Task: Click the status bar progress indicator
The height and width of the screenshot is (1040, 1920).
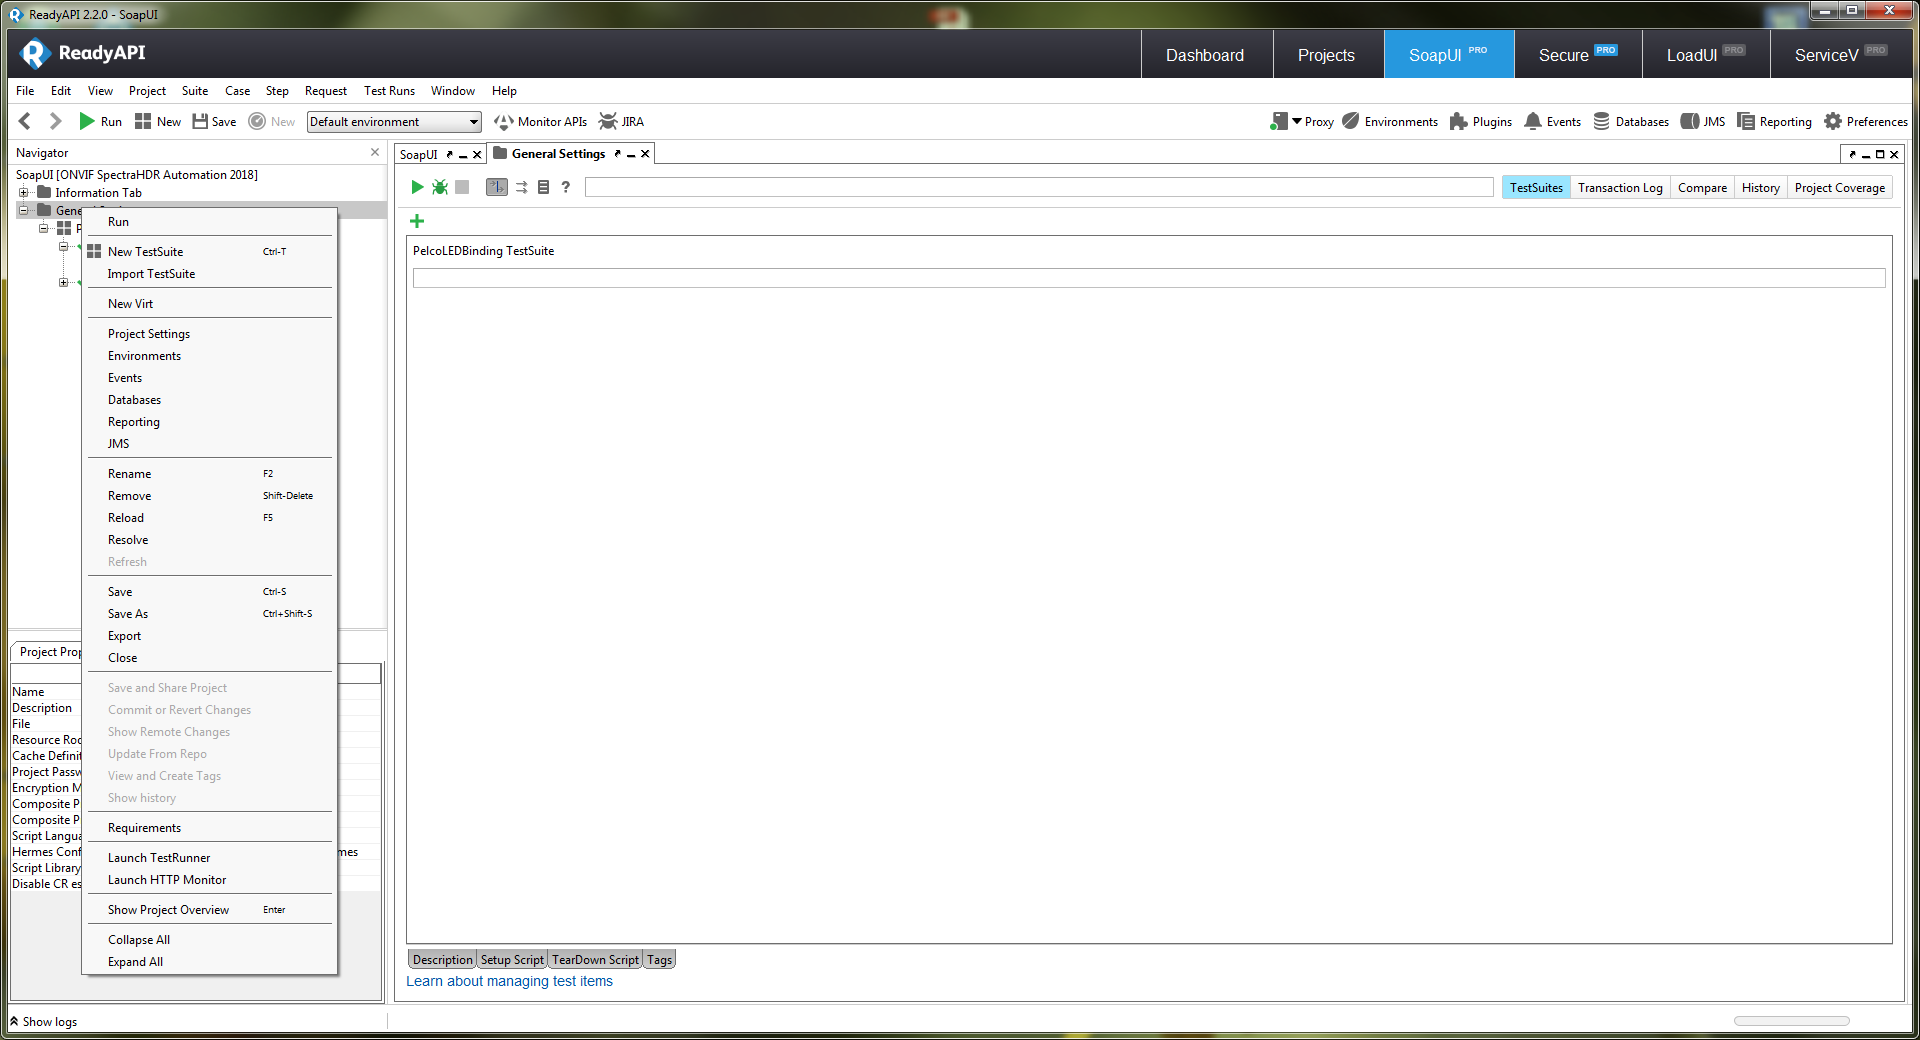Action: (x=1791, y=1021)
